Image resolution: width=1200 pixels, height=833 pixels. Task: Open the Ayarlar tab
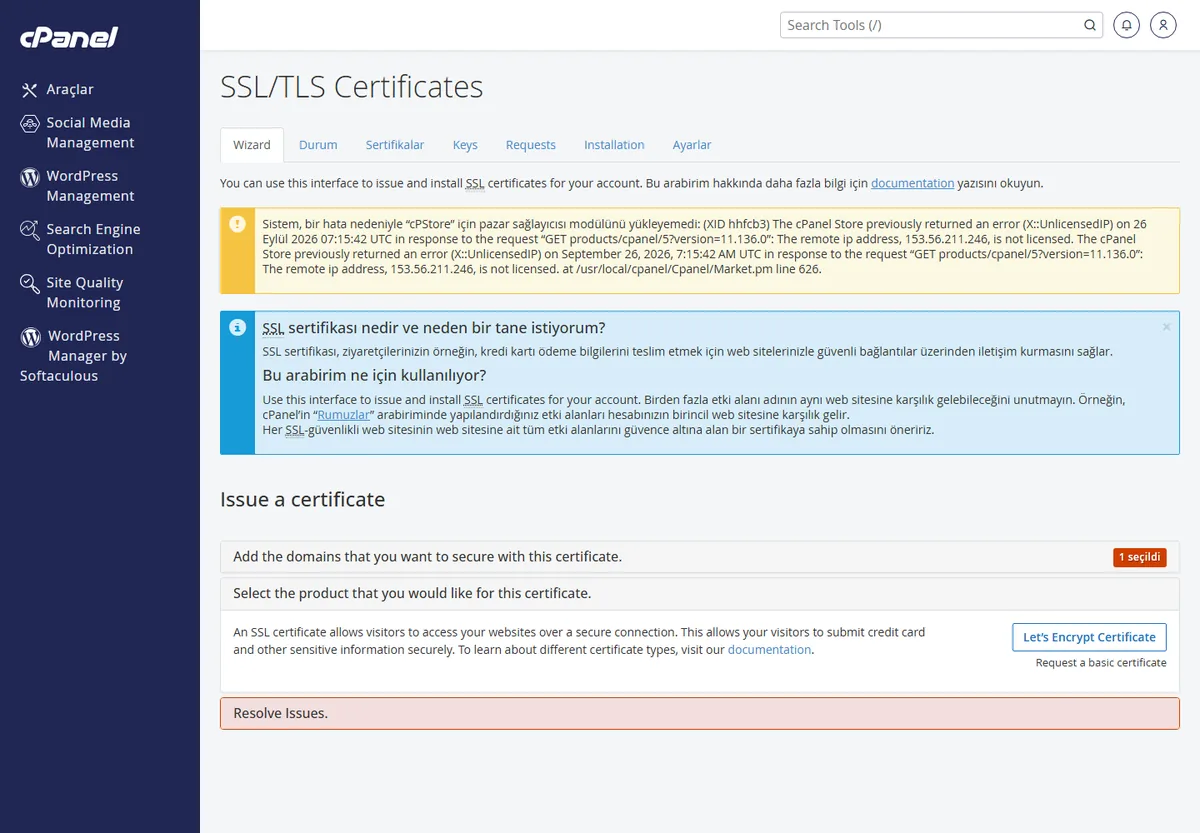[692, 145]
